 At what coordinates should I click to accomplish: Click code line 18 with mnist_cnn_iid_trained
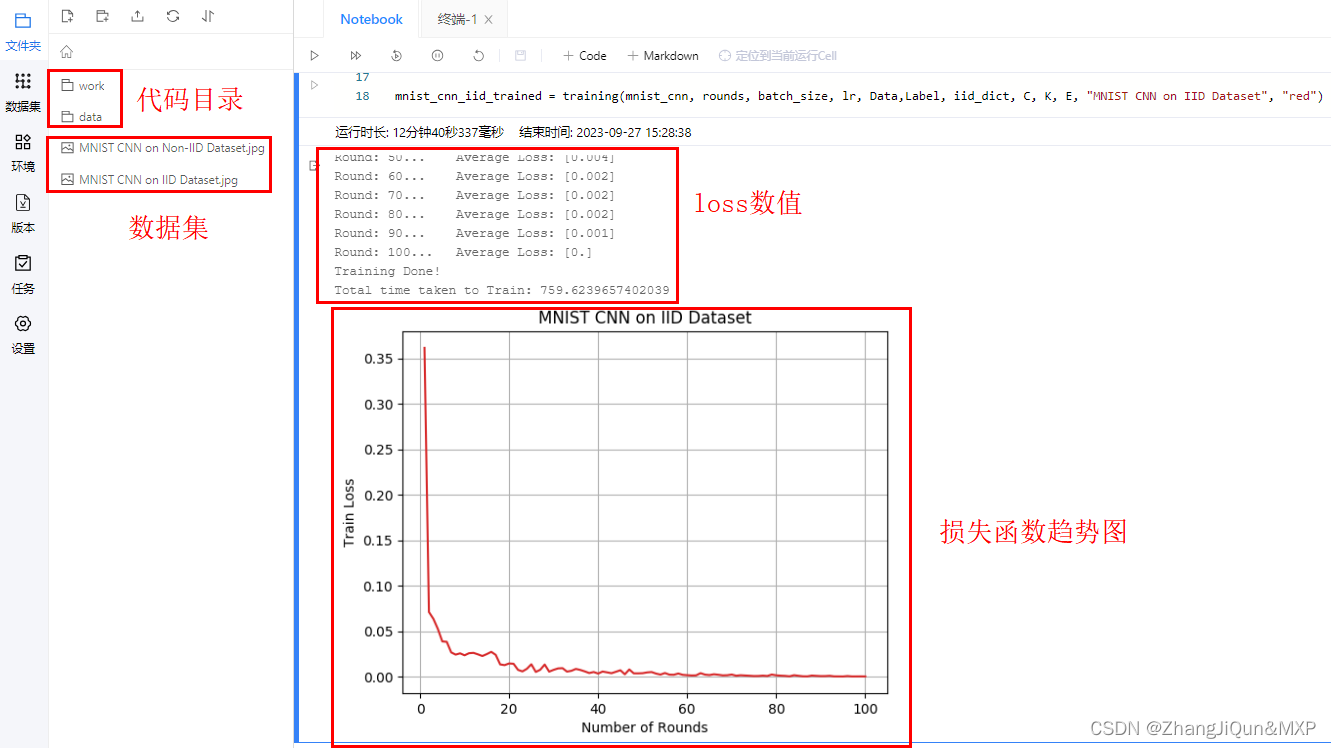[x=859, y=96]
